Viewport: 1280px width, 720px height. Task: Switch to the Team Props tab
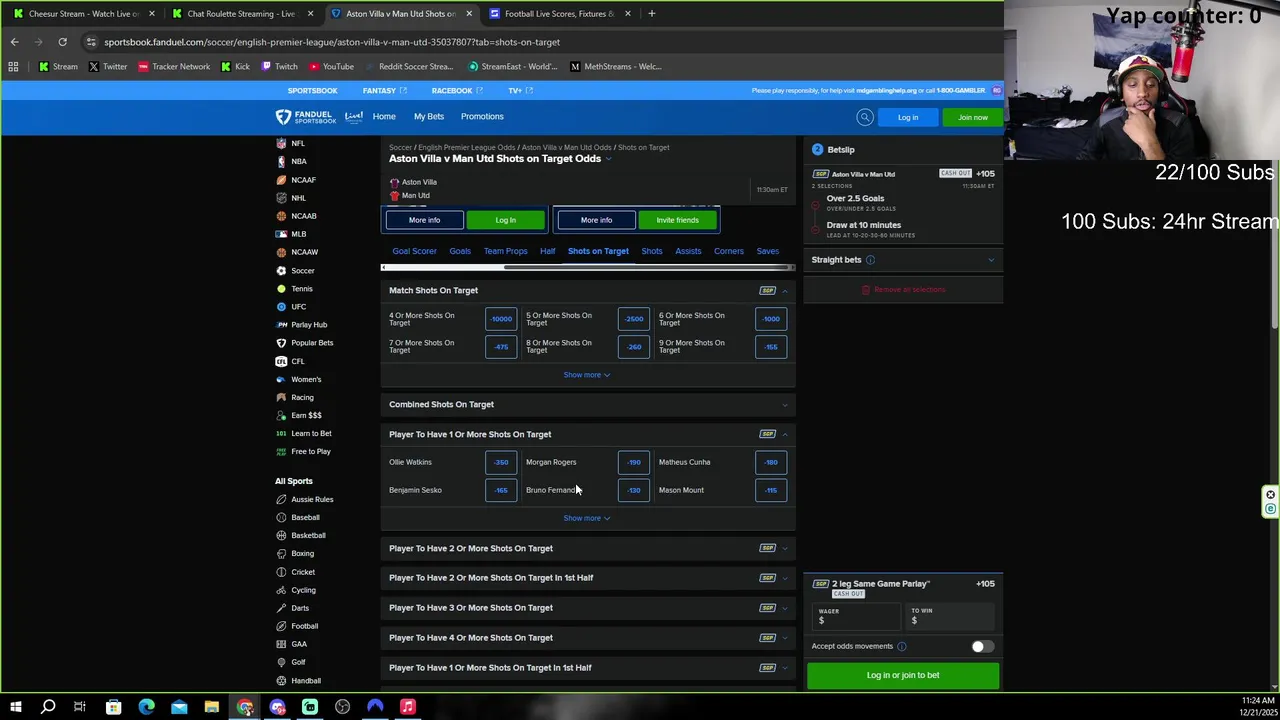(505, 251)
